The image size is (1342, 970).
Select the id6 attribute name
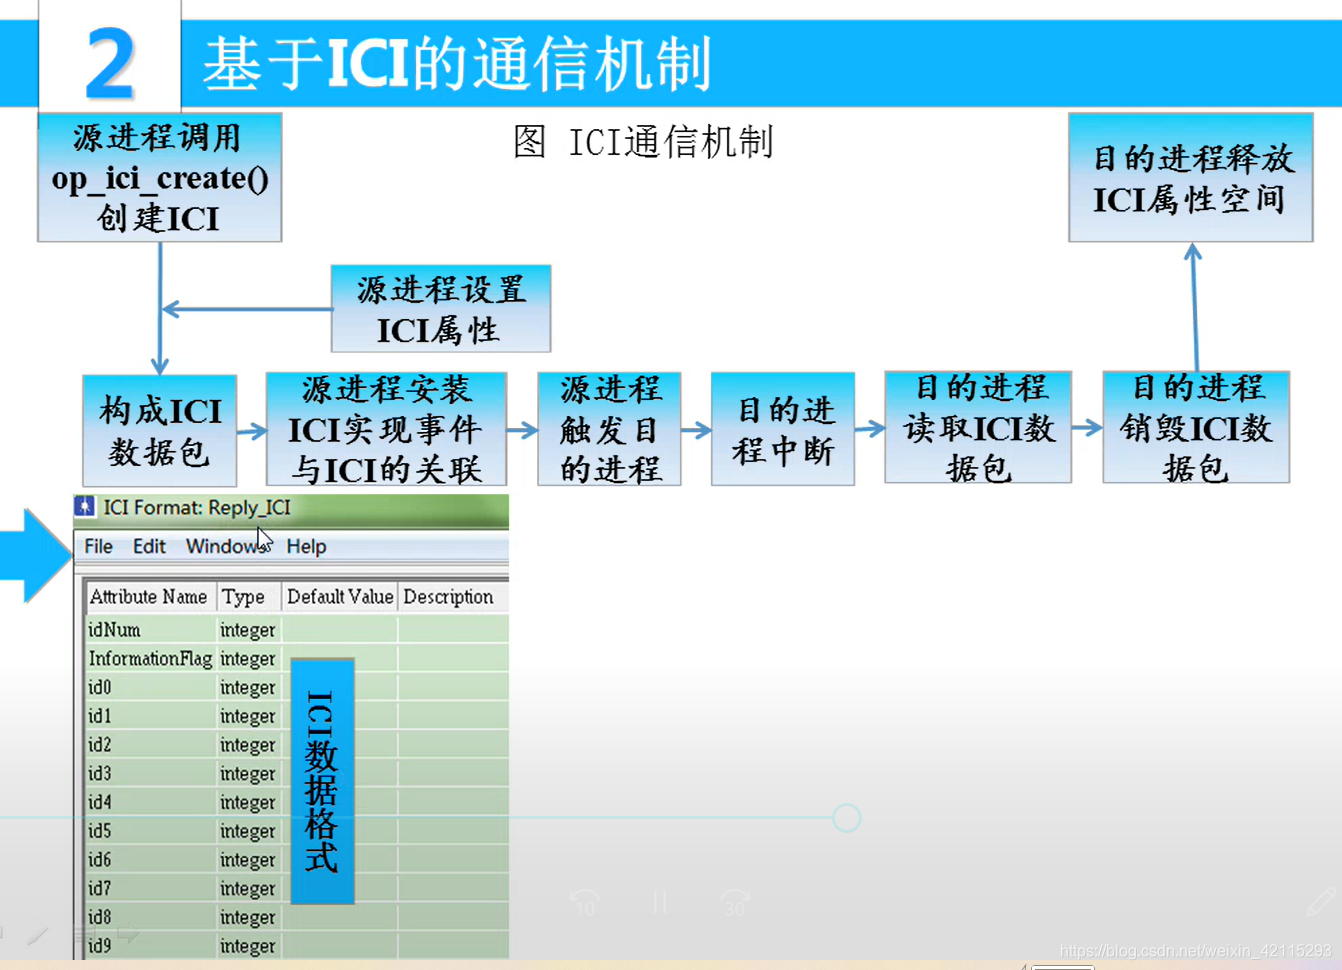pos(100,860)
